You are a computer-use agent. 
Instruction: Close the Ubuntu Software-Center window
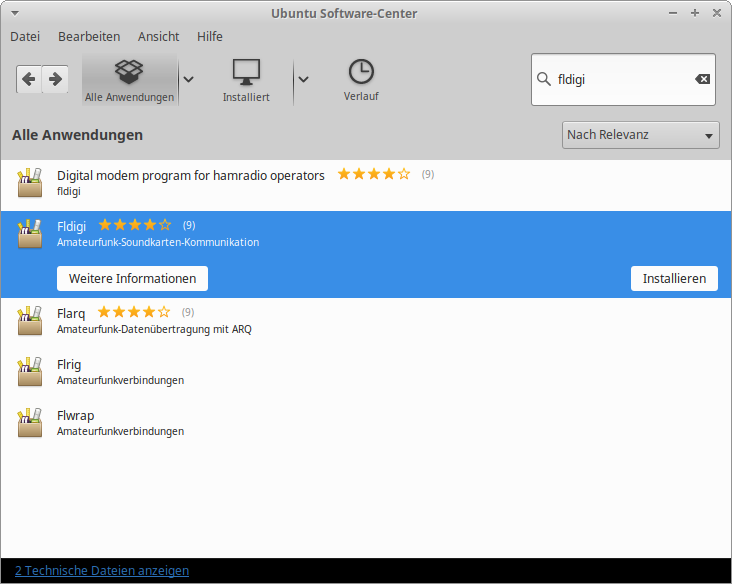tap(717, 13)
